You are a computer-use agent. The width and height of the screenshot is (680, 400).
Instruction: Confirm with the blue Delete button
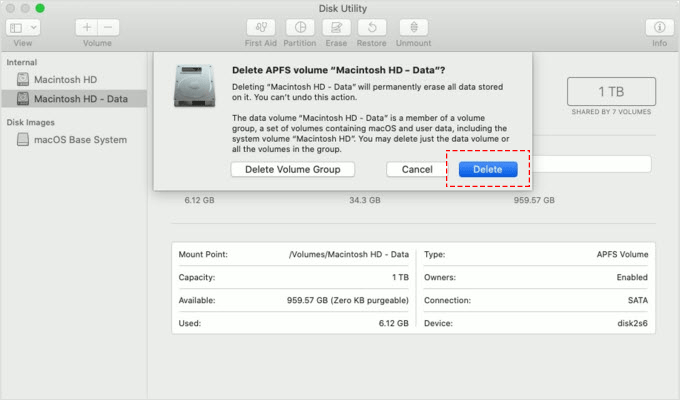point(488,169)
